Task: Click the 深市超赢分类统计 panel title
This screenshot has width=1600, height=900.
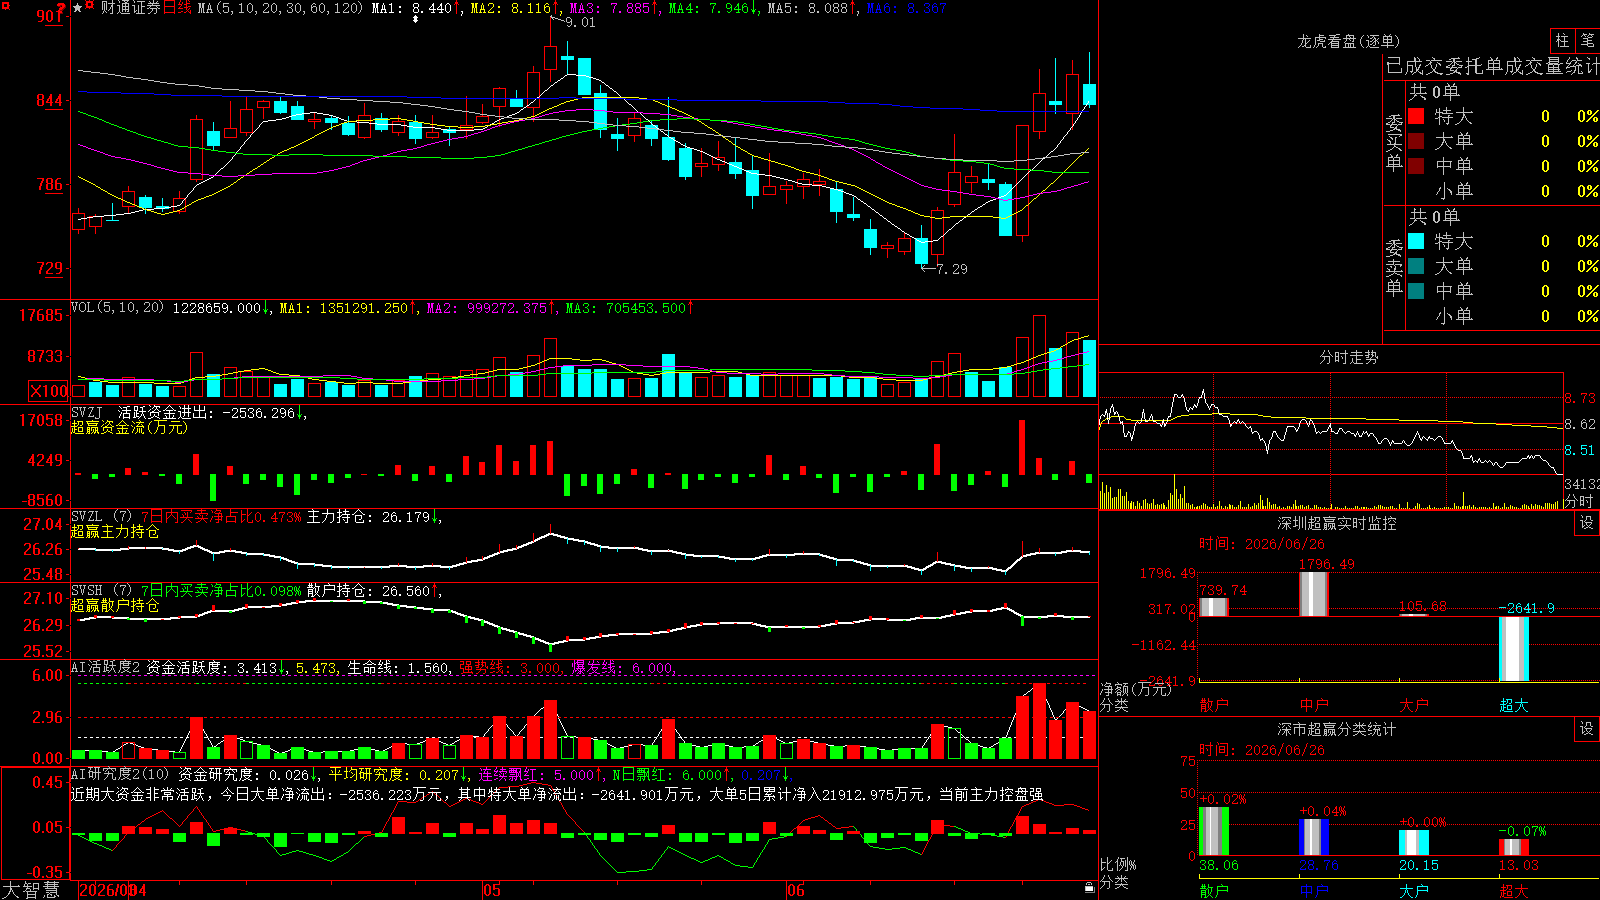Action: pos(1337,729)
